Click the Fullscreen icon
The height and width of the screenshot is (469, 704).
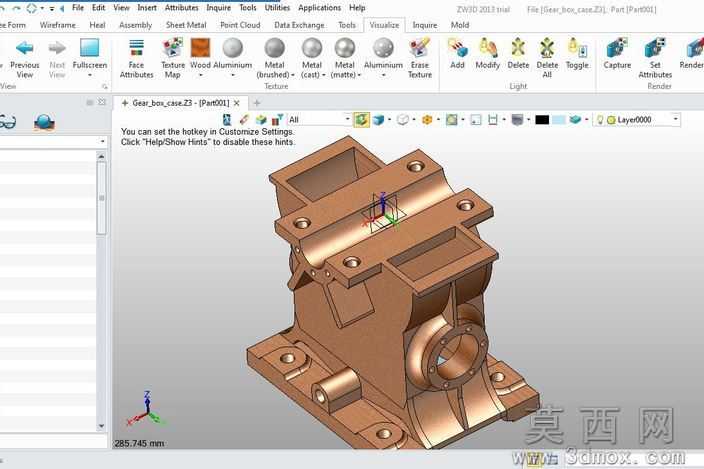[x=89, y=48]
